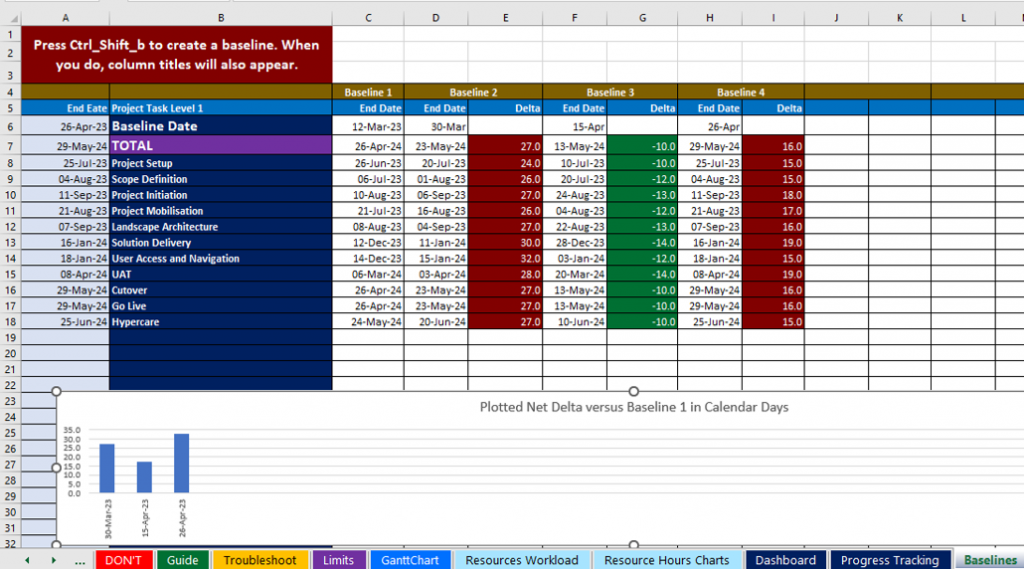
Task: Open the Troubleshoot sheet tab
Action: (x=259, y=560)
